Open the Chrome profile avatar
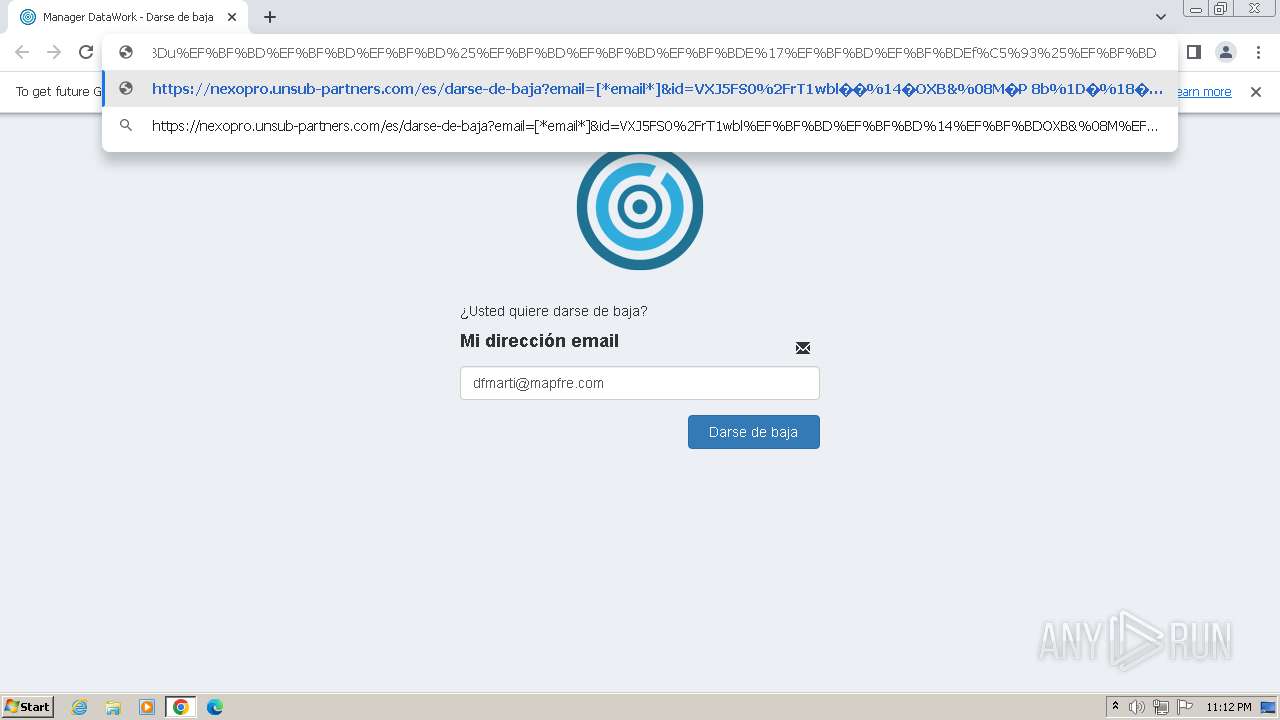Viewport: 1280px width, 720px height. click(1226, 52)
